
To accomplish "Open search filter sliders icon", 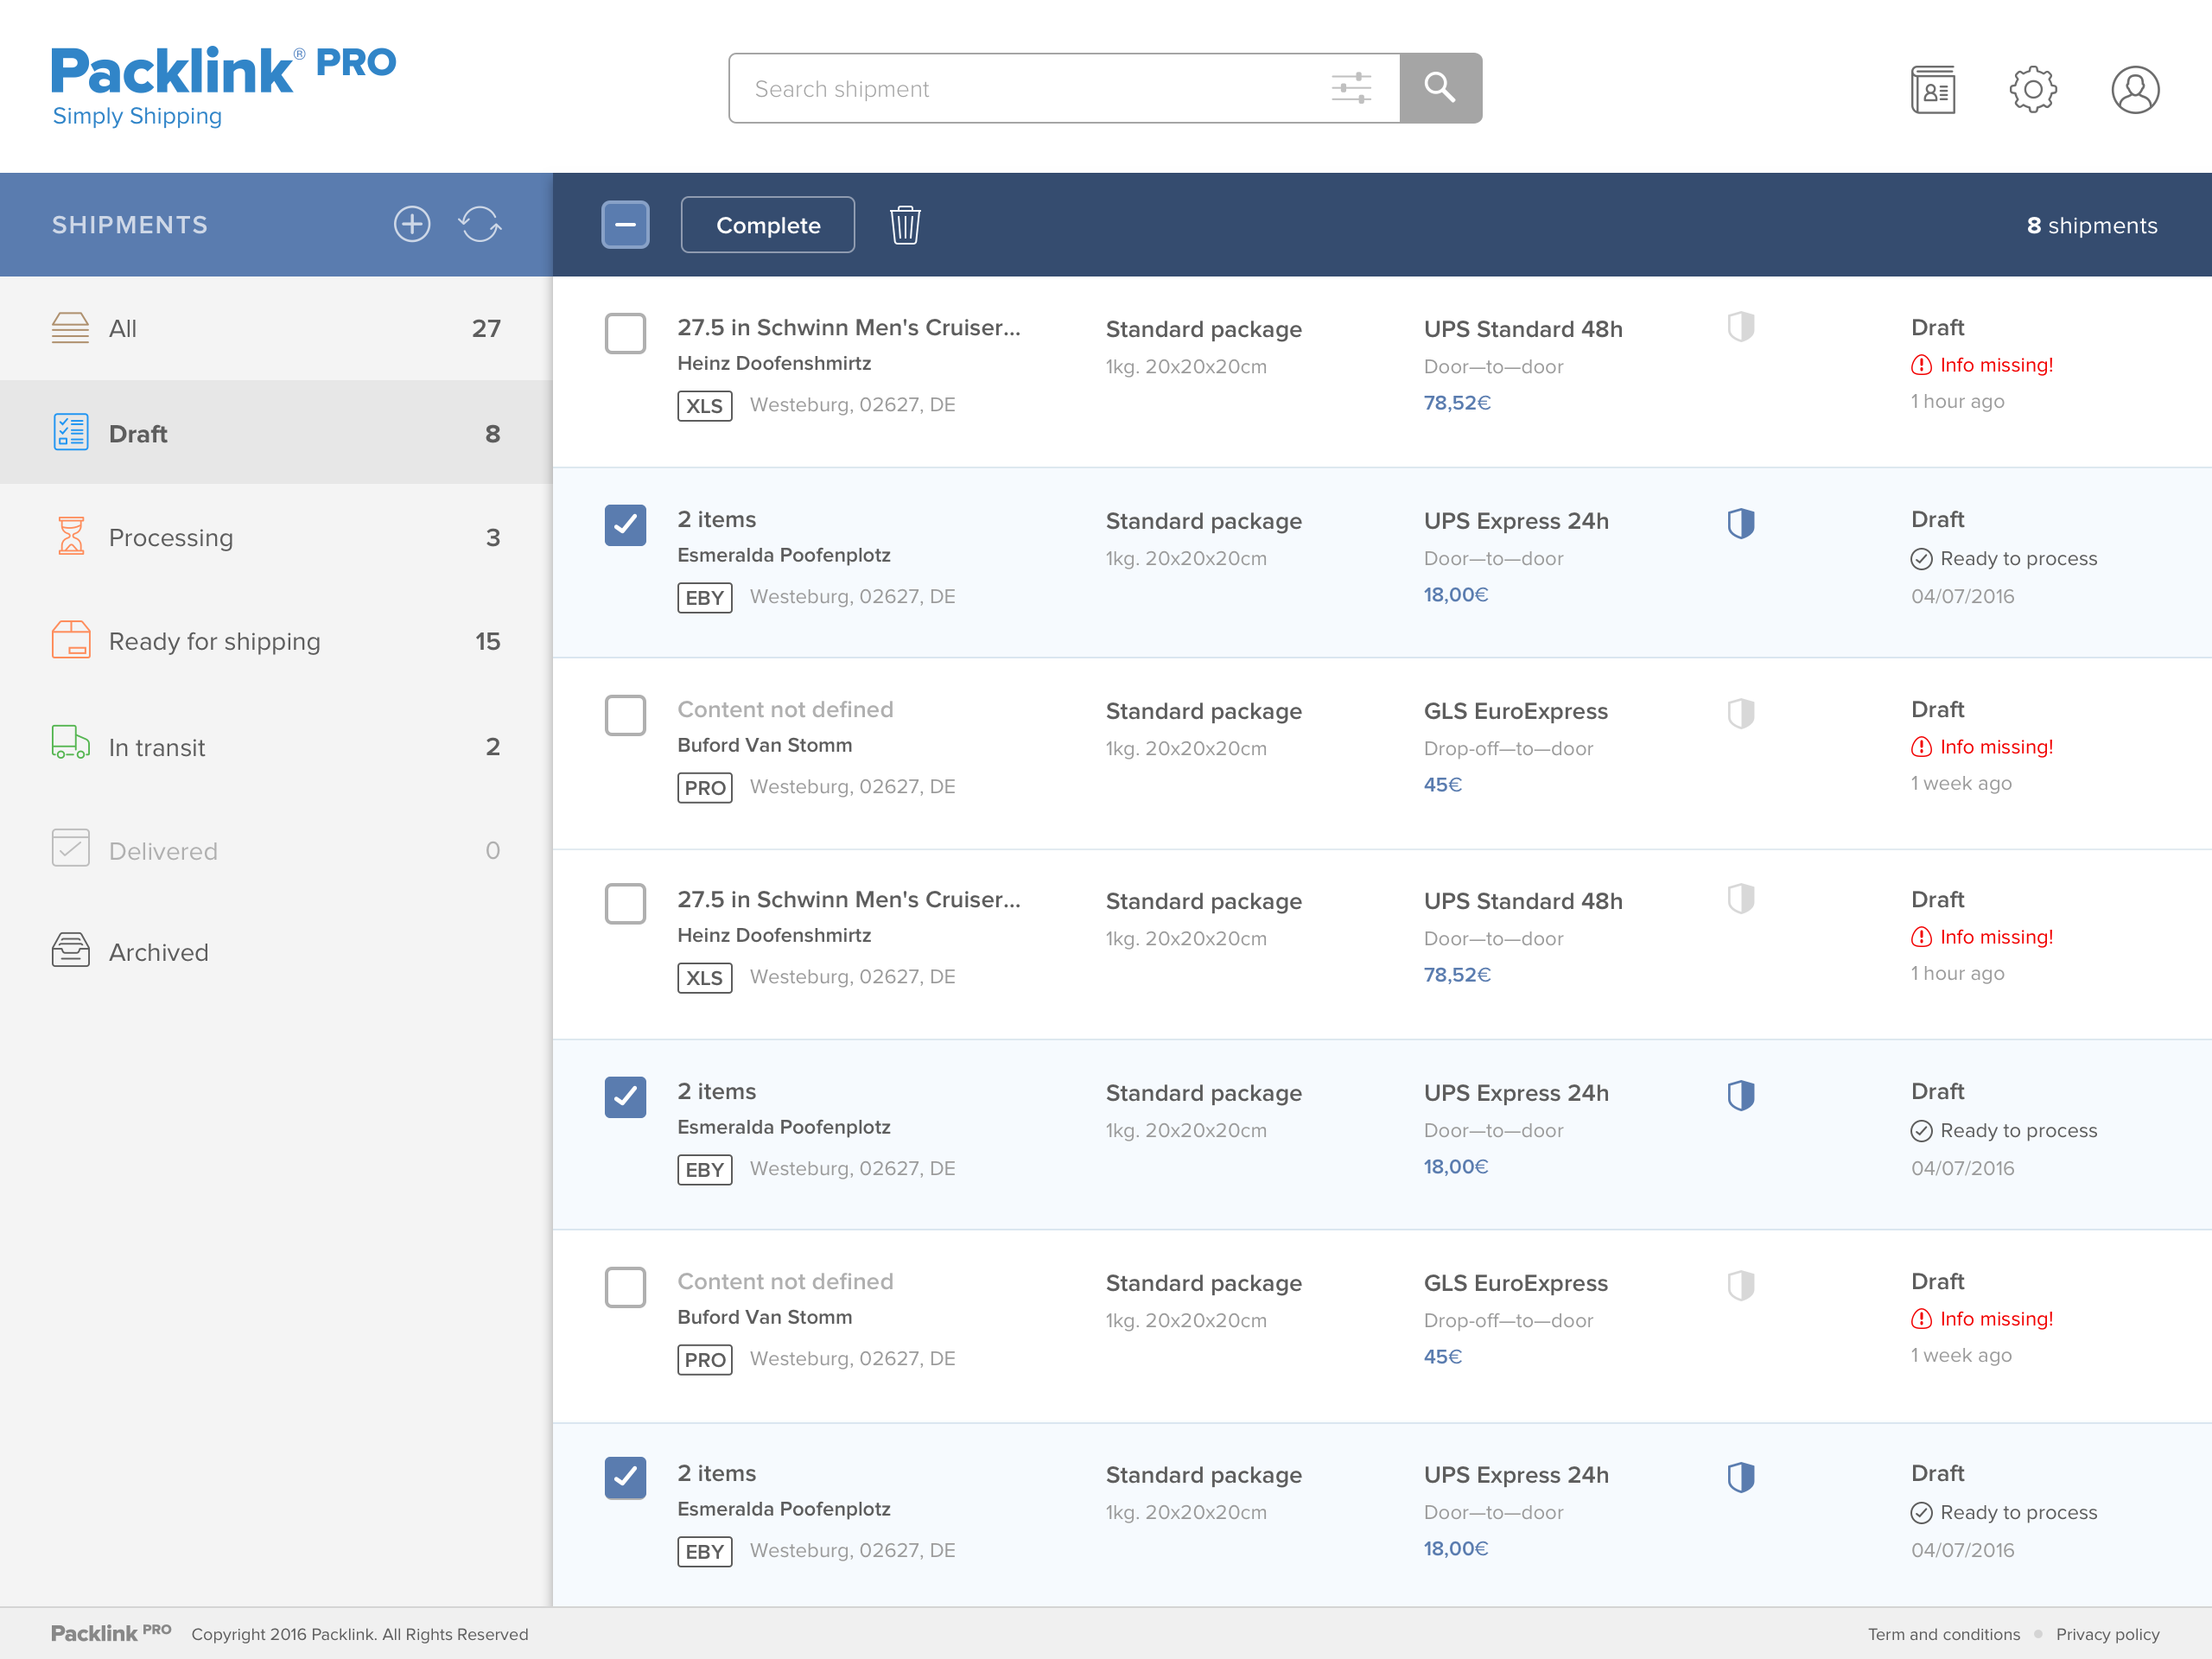I will [x=1351, y=88].
